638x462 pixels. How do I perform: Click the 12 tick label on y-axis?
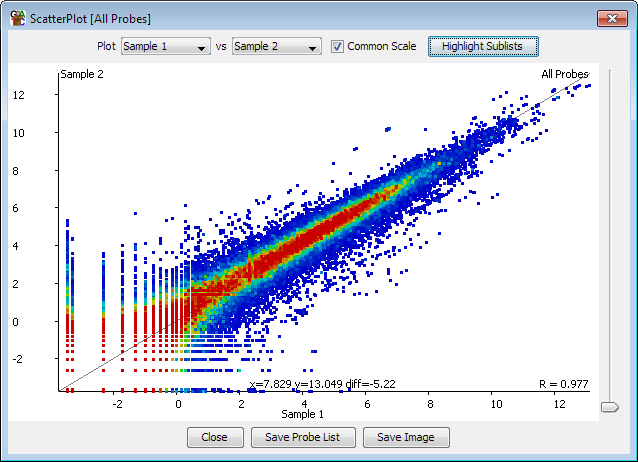(18, 94)
